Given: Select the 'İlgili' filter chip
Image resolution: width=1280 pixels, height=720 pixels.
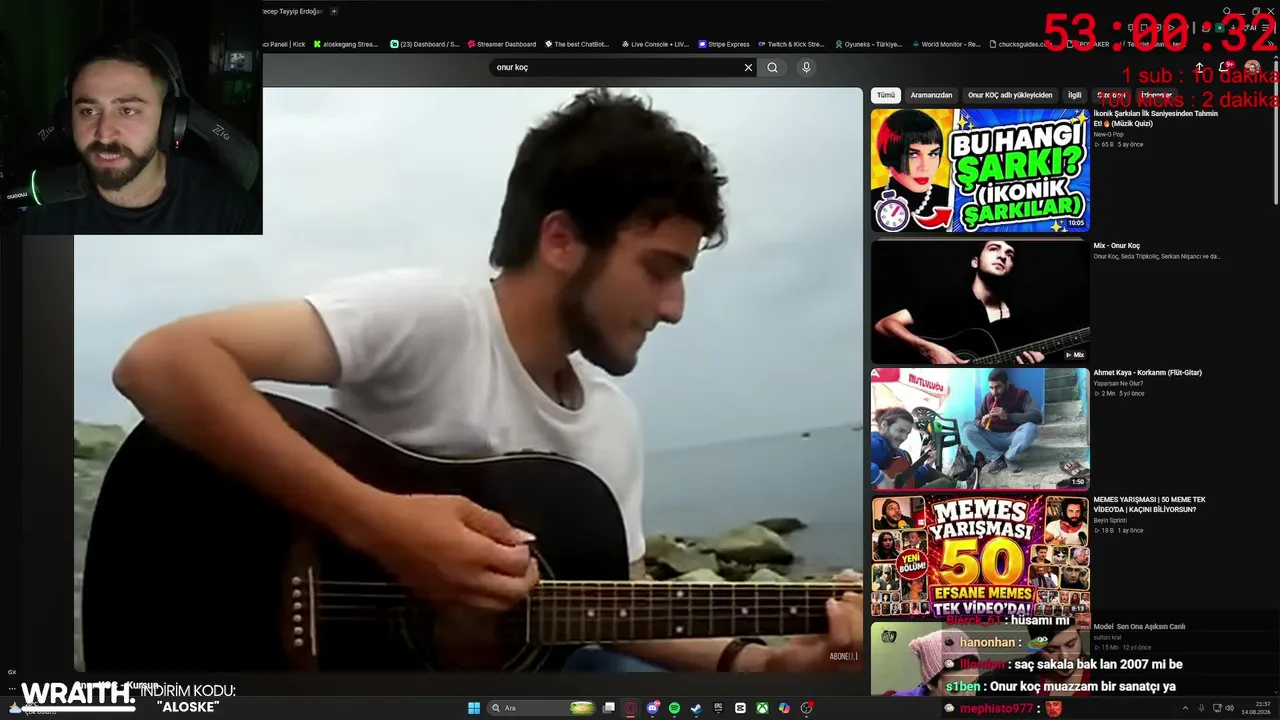Looking at the screenshot, I should 1074,95.
